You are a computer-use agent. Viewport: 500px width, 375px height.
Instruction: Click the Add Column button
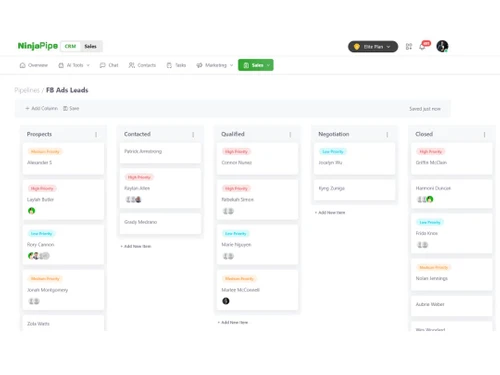pyautogui.click(x=42, y=108)
